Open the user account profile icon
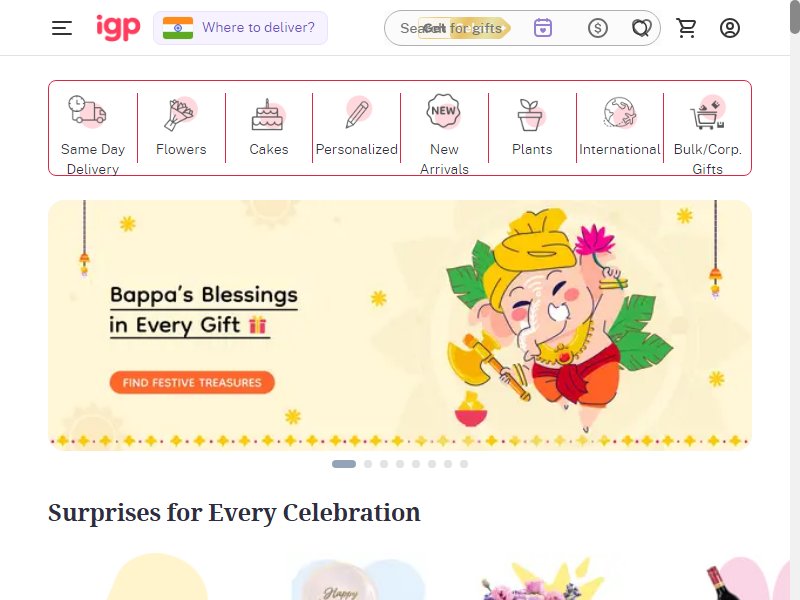800x600 pixels. click(730, 28)
